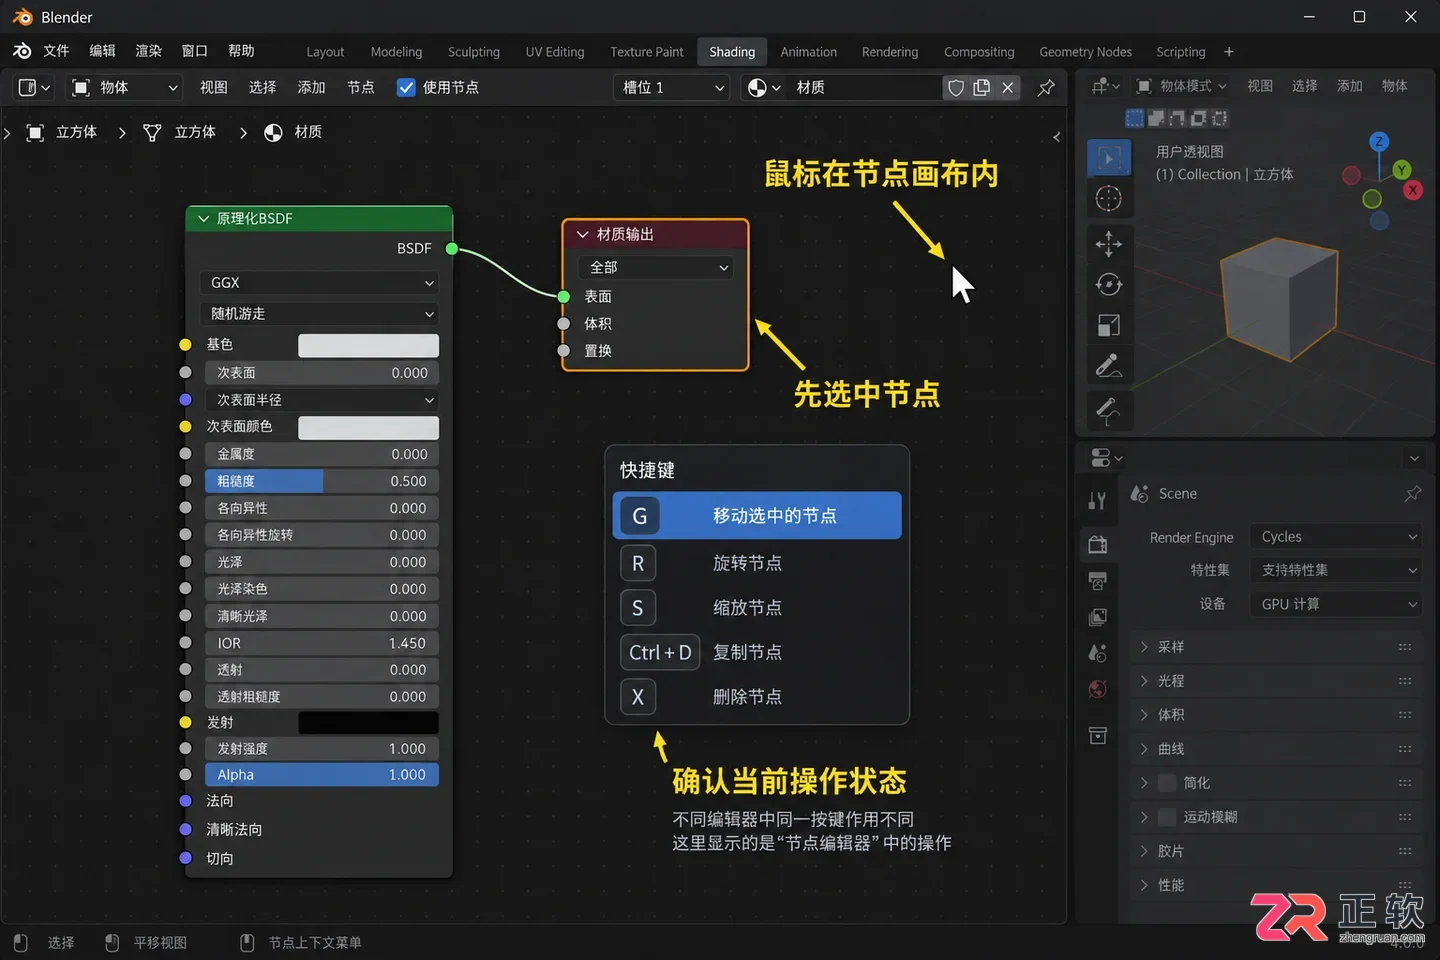
Task: Select the Move tool in the viewport toolbar
Action: [1108, 244]
